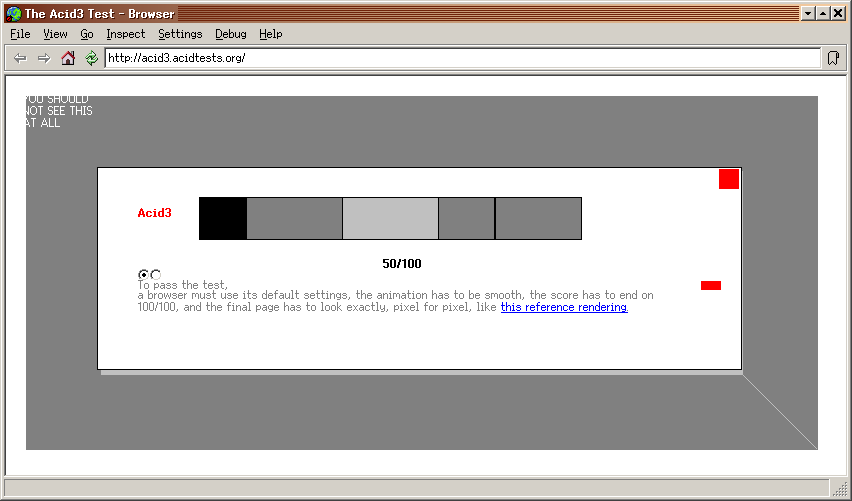Click the 50/100 score text
852x501 pixels.
[402, 264]
